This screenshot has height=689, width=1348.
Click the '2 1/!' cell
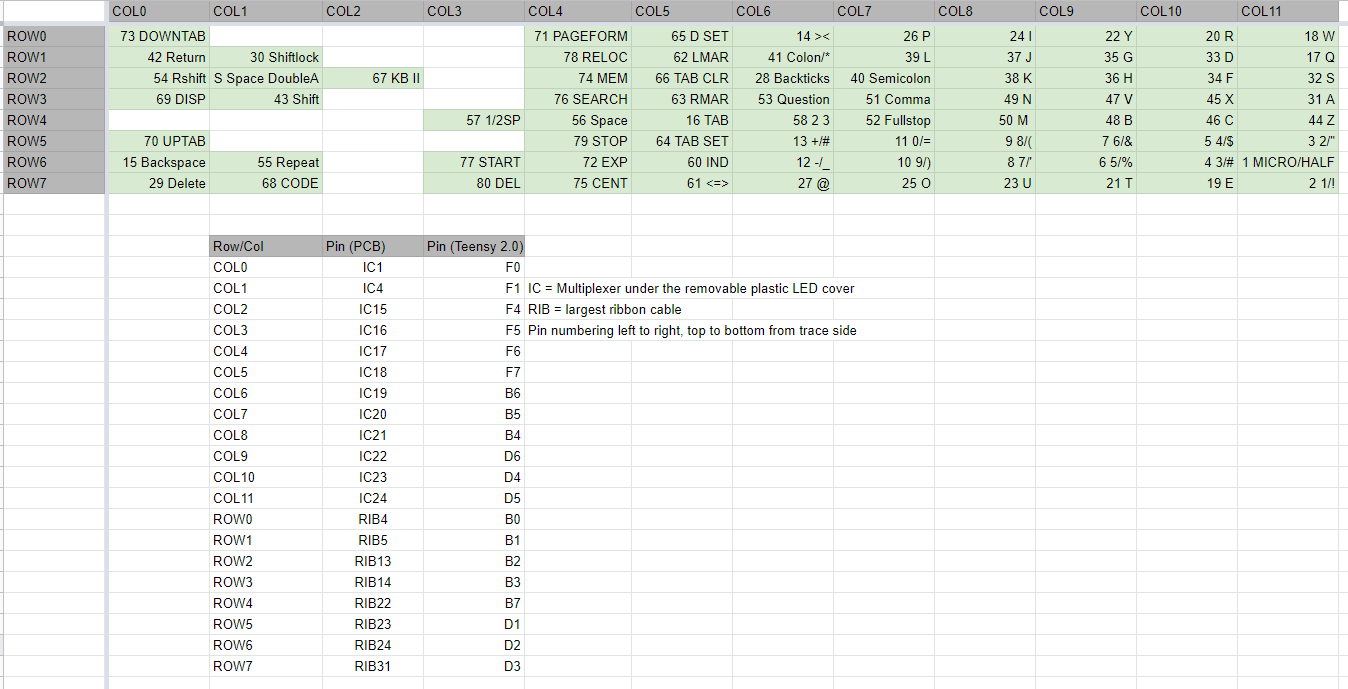click(x=1289, y=183)
